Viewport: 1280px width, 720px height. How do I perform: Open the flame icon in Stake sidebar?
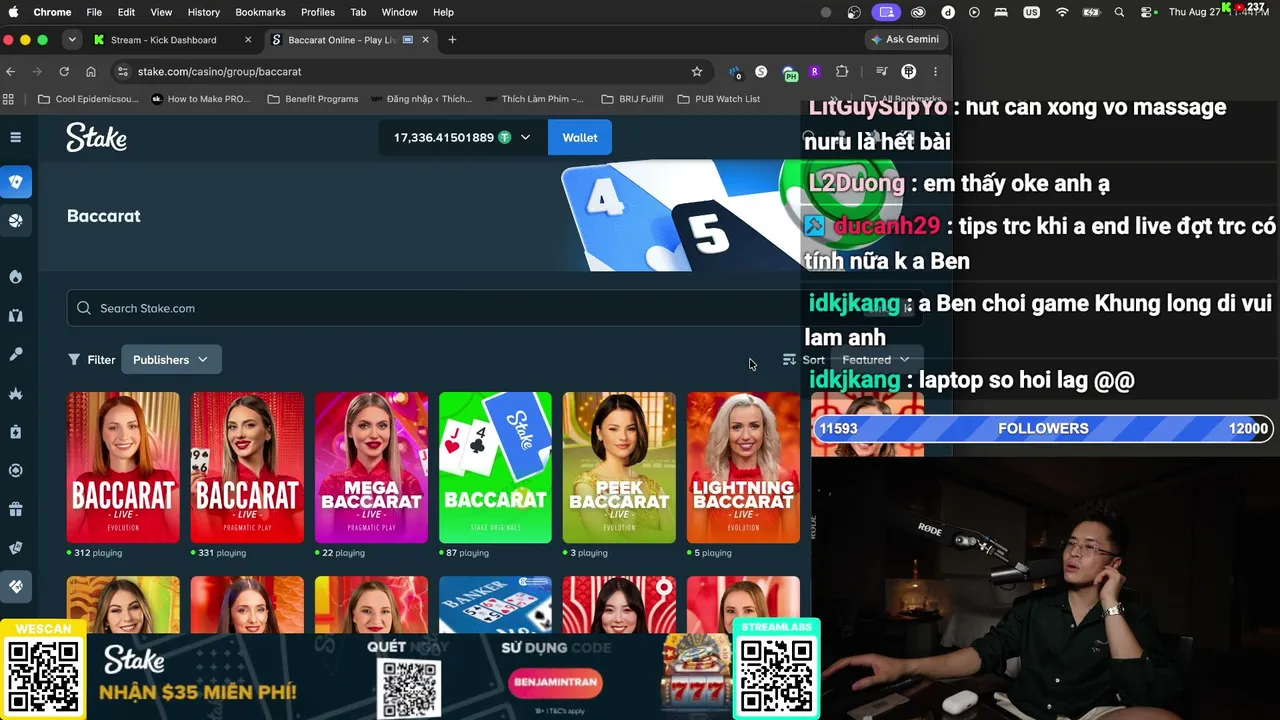[16, 277]
